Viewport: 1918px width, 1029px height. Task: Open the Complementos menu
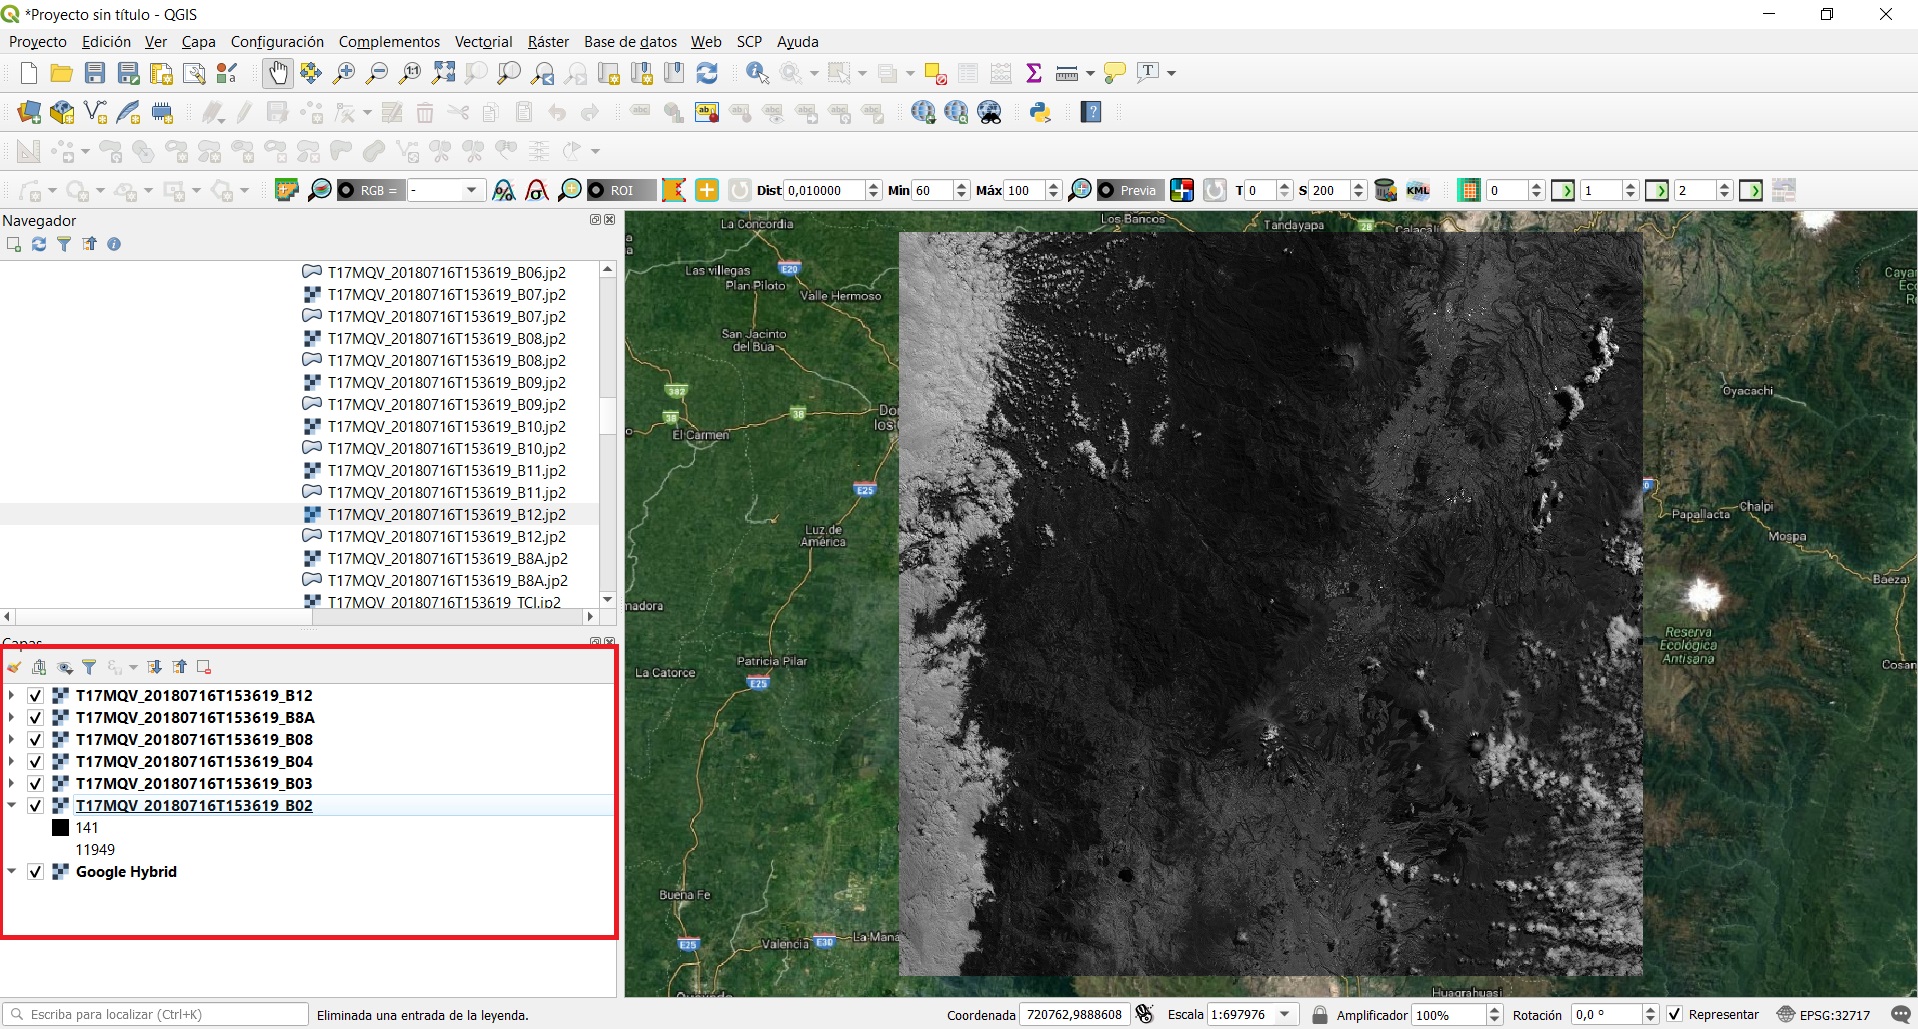389,42
